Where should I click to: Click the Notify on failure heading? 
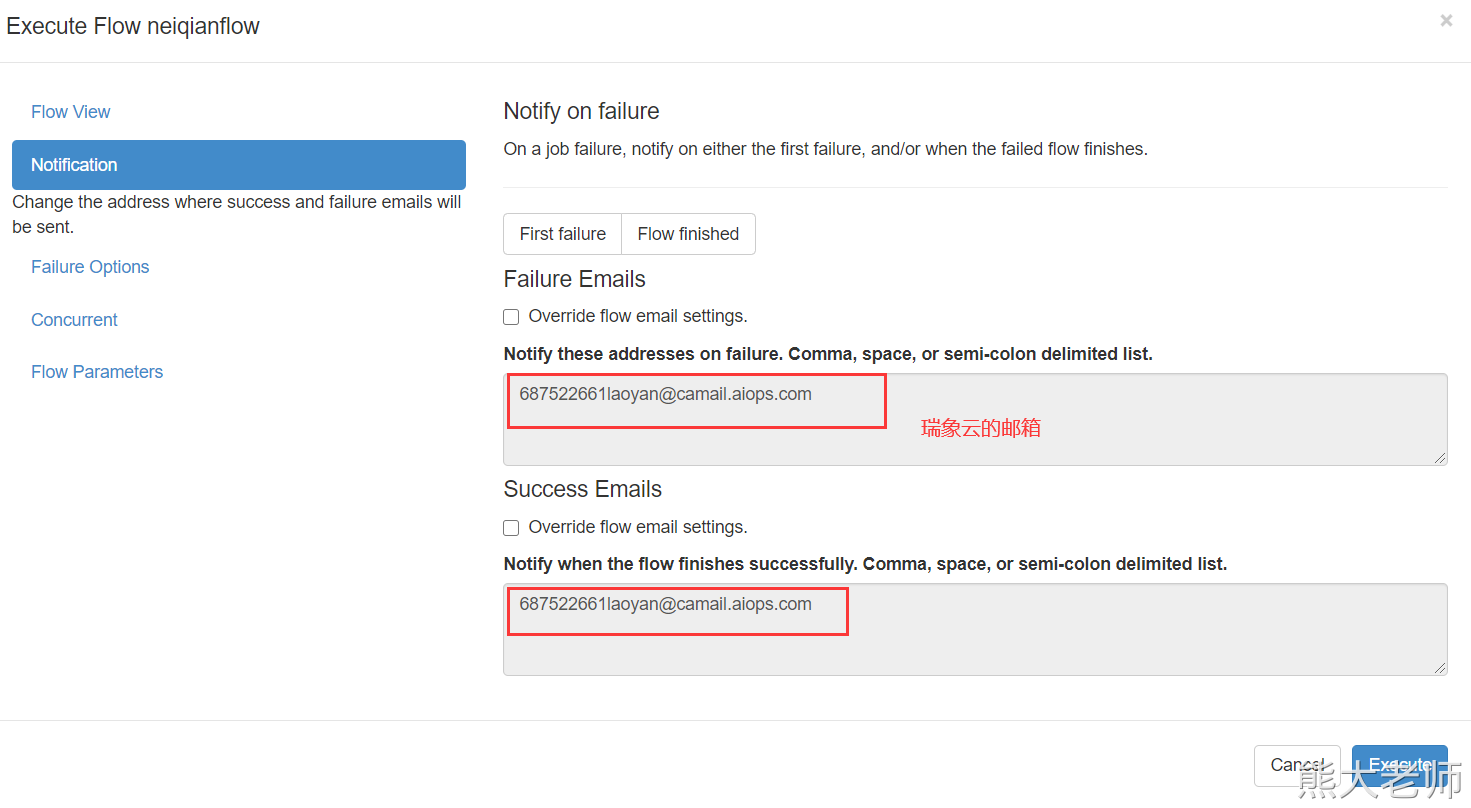click(x=581, y=111)
